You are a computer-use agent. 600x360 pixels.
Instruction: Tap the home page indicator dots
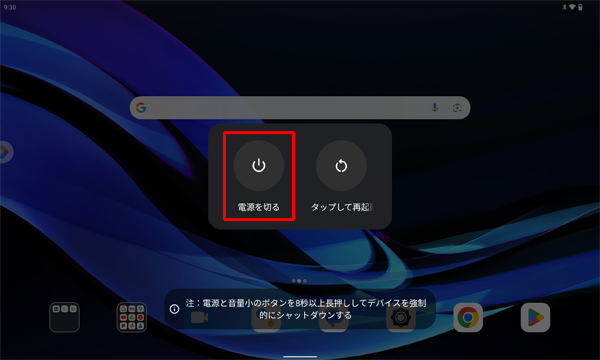pos(299,281)
